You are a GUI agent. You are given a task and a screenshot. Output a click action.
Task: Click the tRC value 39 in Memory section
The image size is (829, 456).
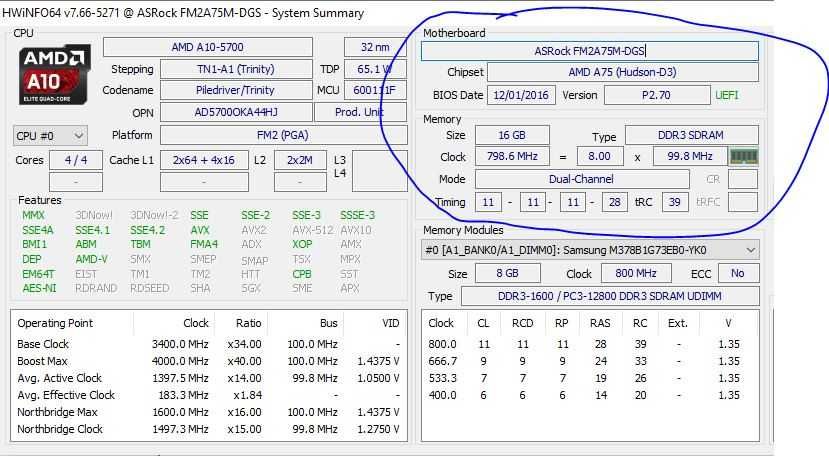pos(675,202)
